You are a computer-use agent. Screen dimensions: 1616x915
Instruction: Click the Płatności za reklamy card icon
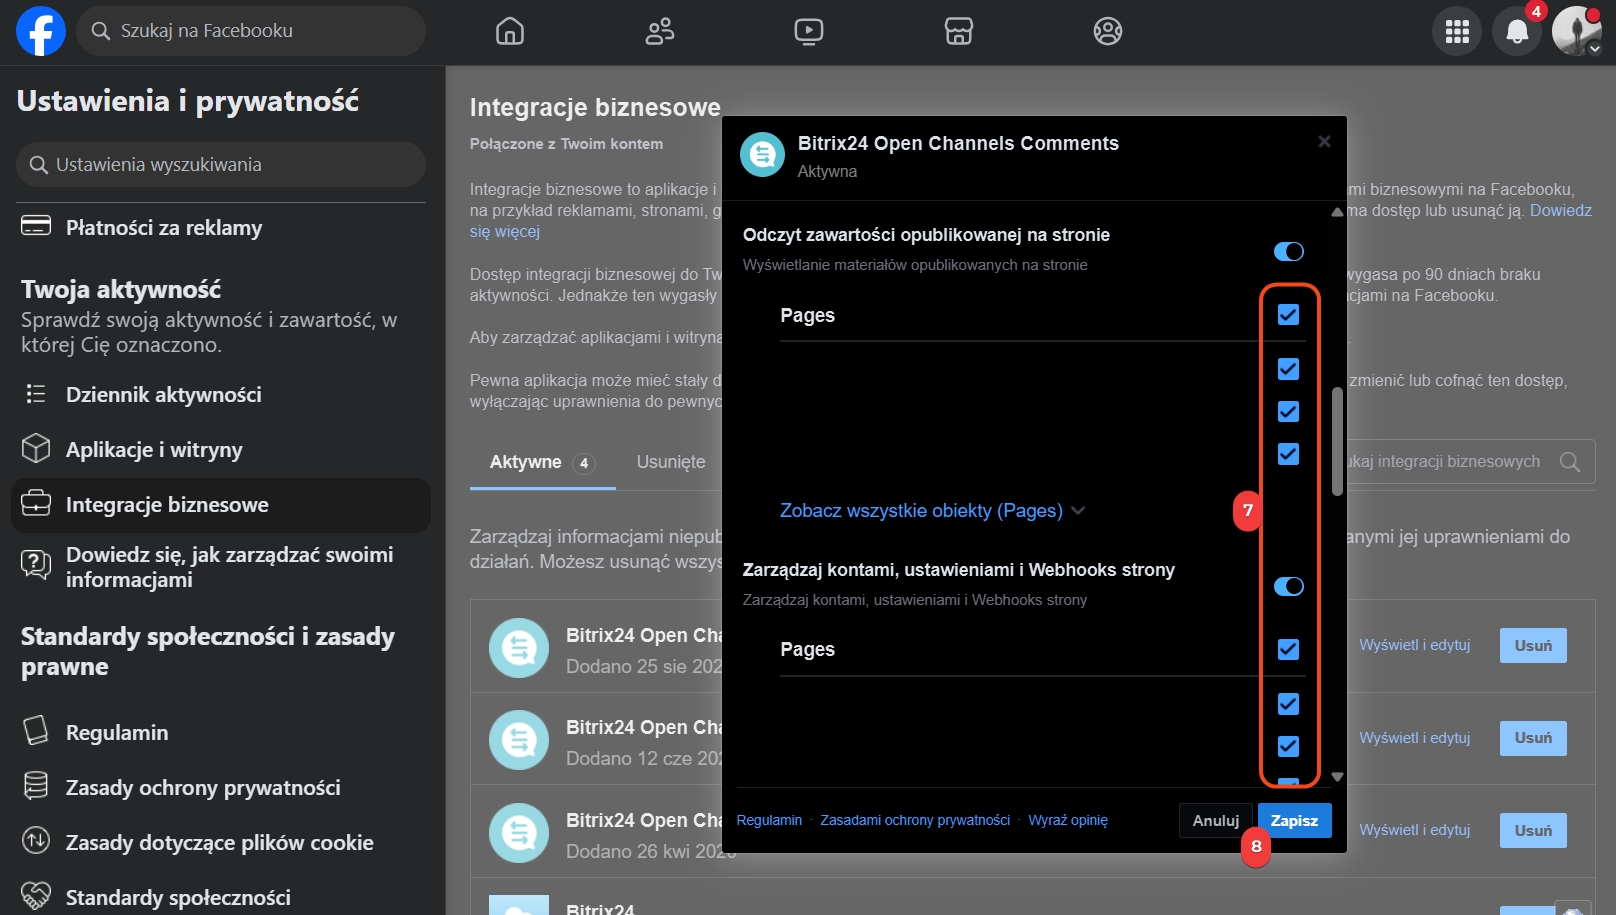click(x=36, y=226)
